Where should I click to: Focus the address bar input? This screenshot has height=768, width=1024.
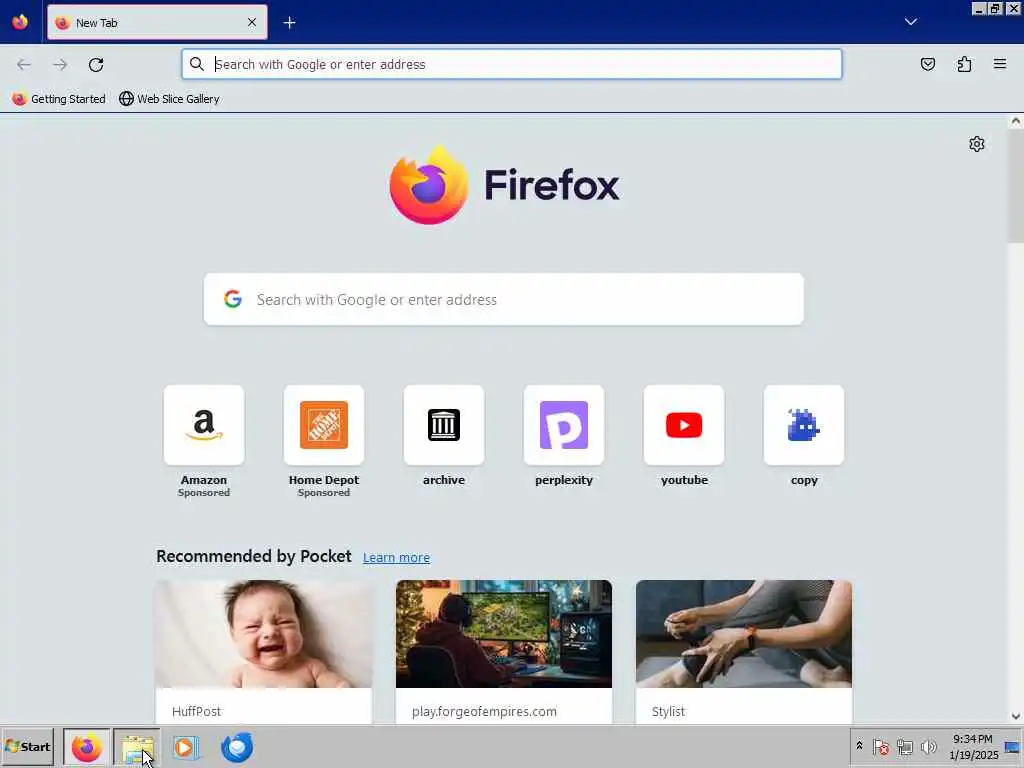click(511, 64)
